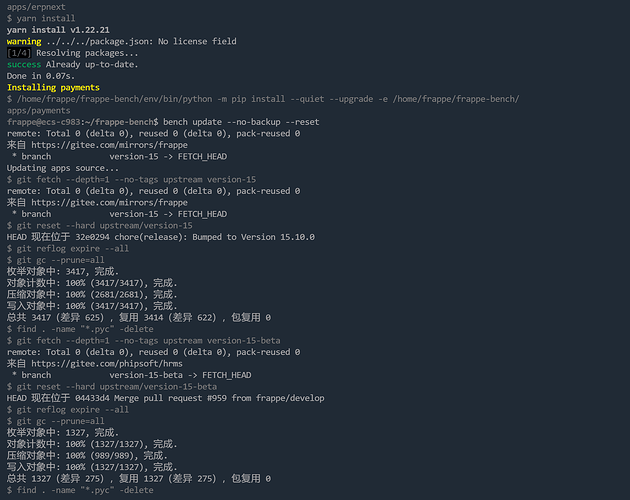Click the 'Updating apps source...' line
The height and width of the screenshot is (500, 630).
click(63, 168)
